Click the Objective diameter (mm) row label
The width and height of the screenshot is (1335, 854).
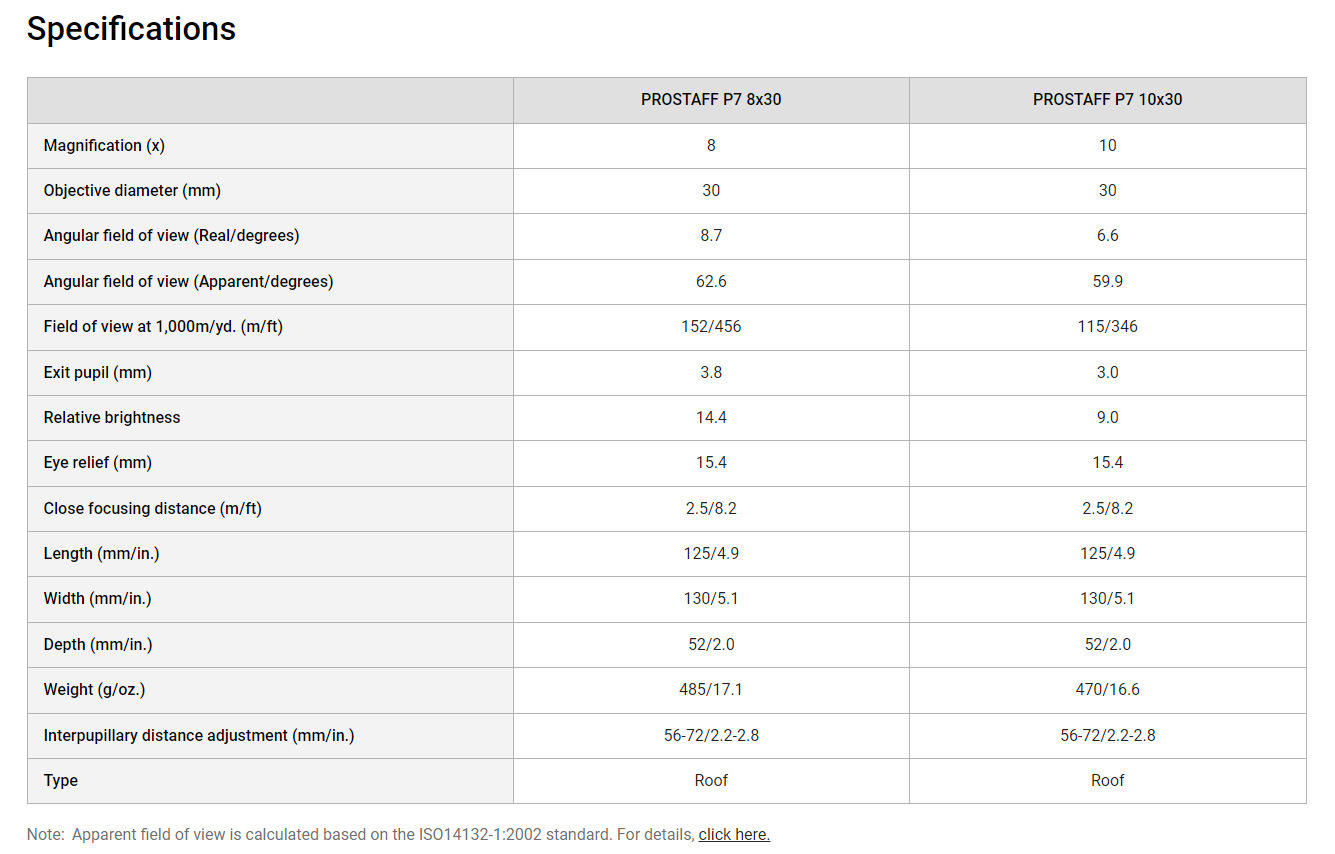[132, 190]
